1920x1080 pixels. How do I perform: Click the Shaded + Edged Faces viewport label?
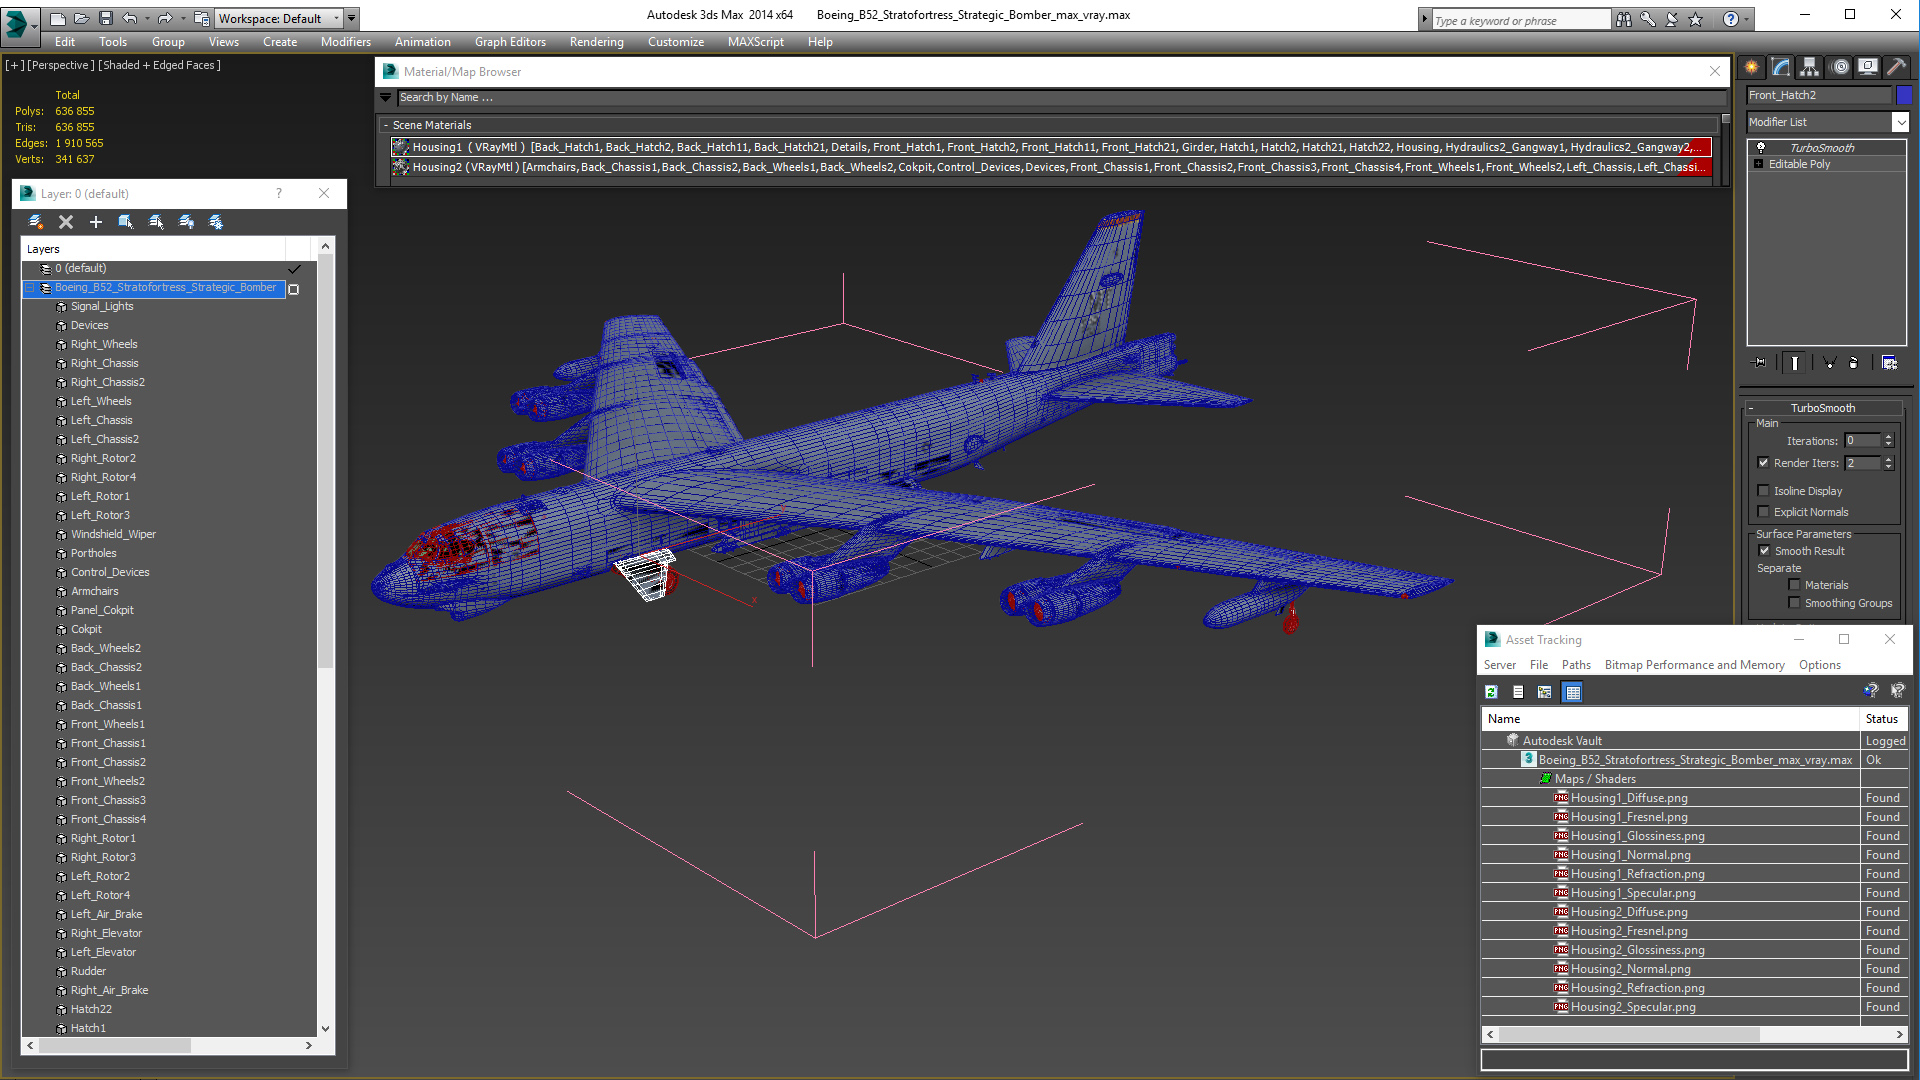159,65
